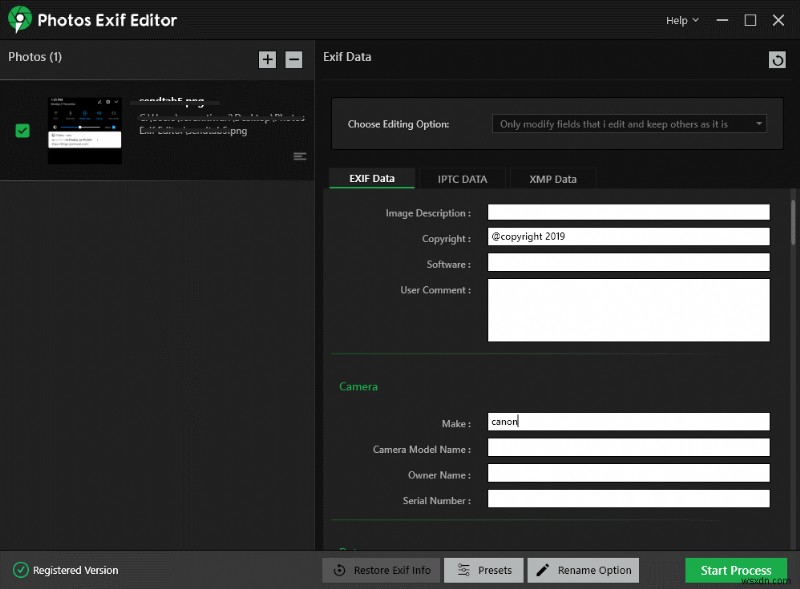The image size is (800, 589).
Task: Open the photo details lines icon
Action: [x=299, y=157]
